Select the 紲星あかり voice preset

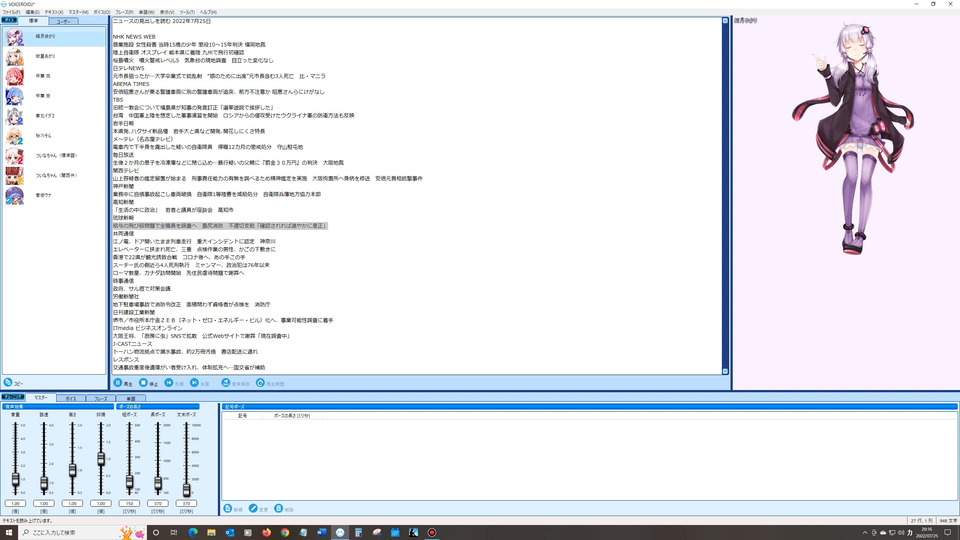54,56
